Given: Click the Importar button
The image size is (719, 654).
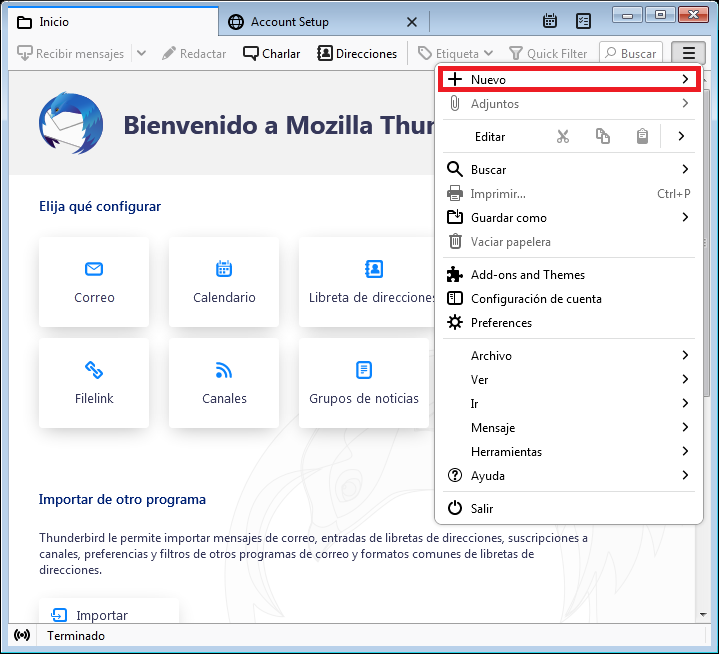Looking at the screenshot, I should [109, 612].
